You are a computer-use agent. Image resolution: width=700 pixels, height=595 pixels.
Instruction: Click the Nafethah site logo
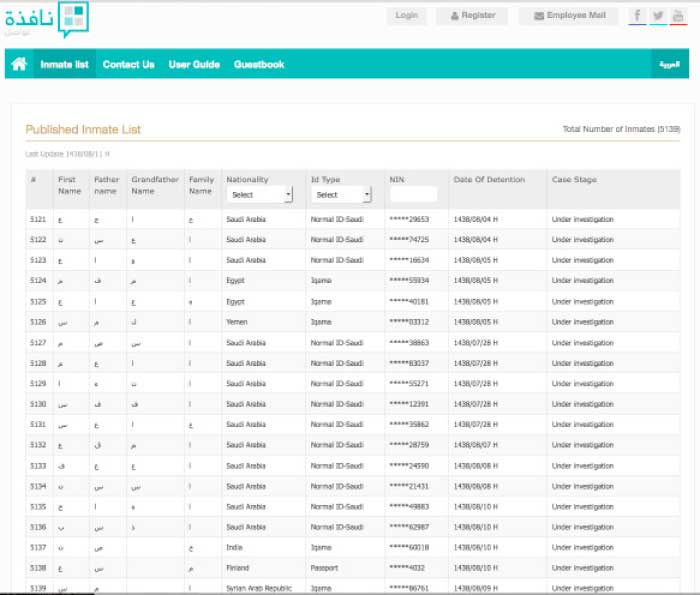click(47, 20)
